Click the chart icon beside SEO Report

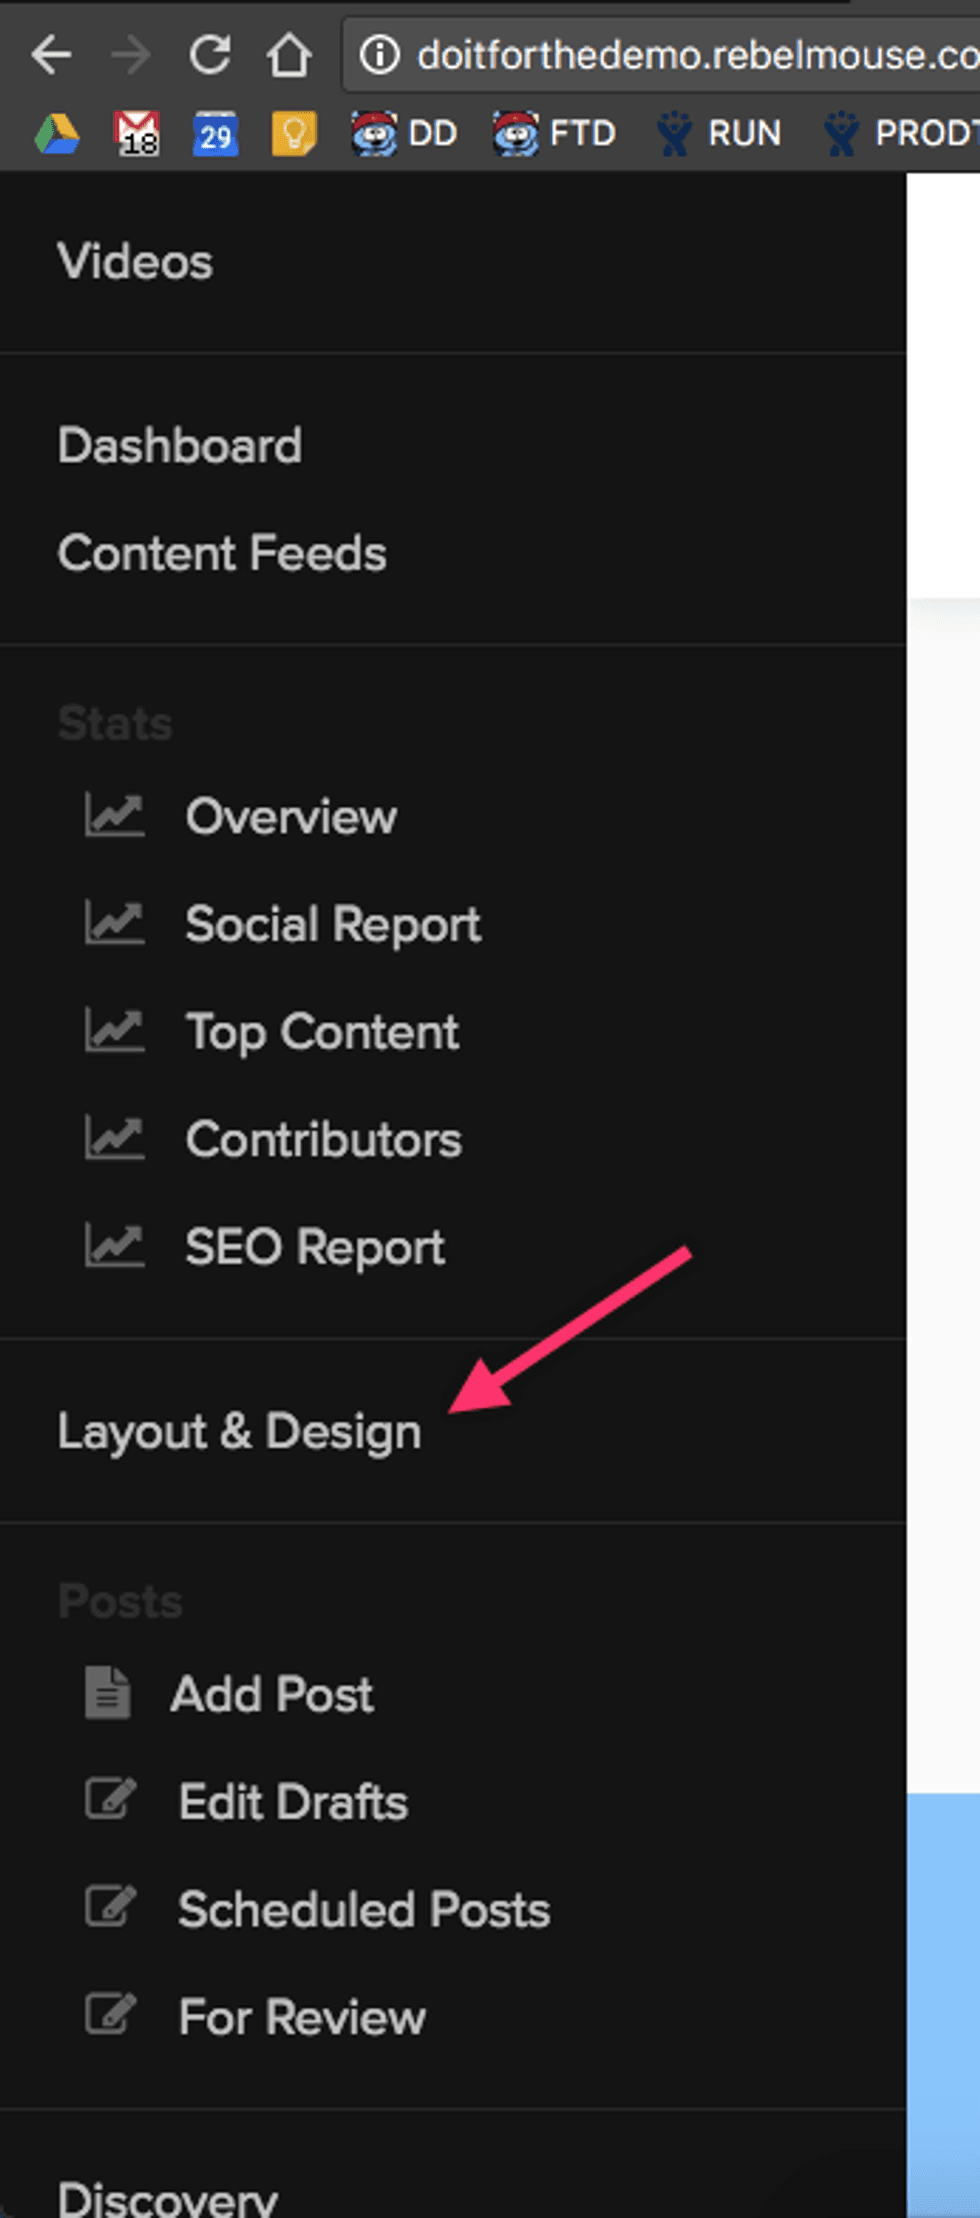click(x=115, y=1246)
